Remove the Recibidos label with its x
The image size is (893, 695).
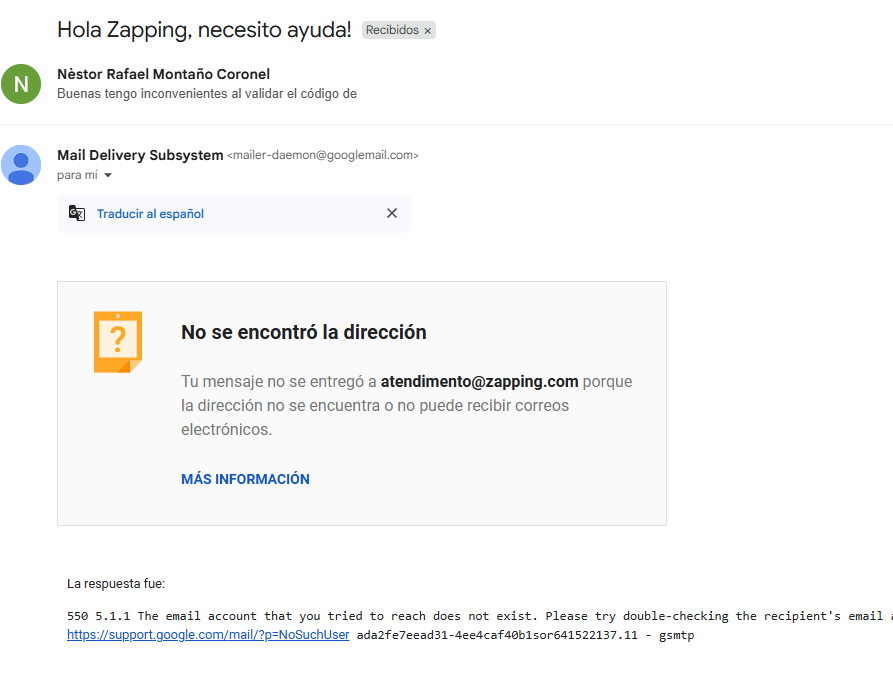[x=428, y=31]
